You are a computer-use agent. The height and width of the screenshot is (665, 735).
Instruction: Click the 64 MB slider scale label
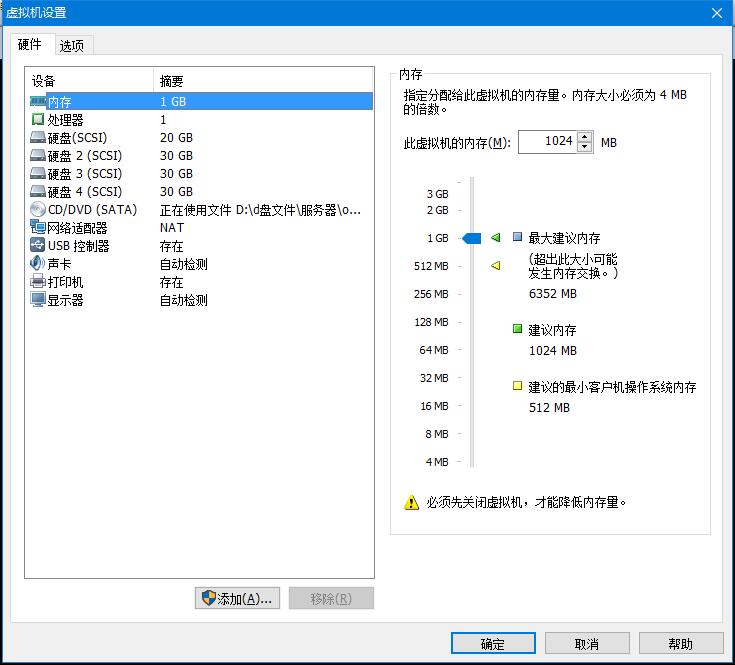click(434, 350)
